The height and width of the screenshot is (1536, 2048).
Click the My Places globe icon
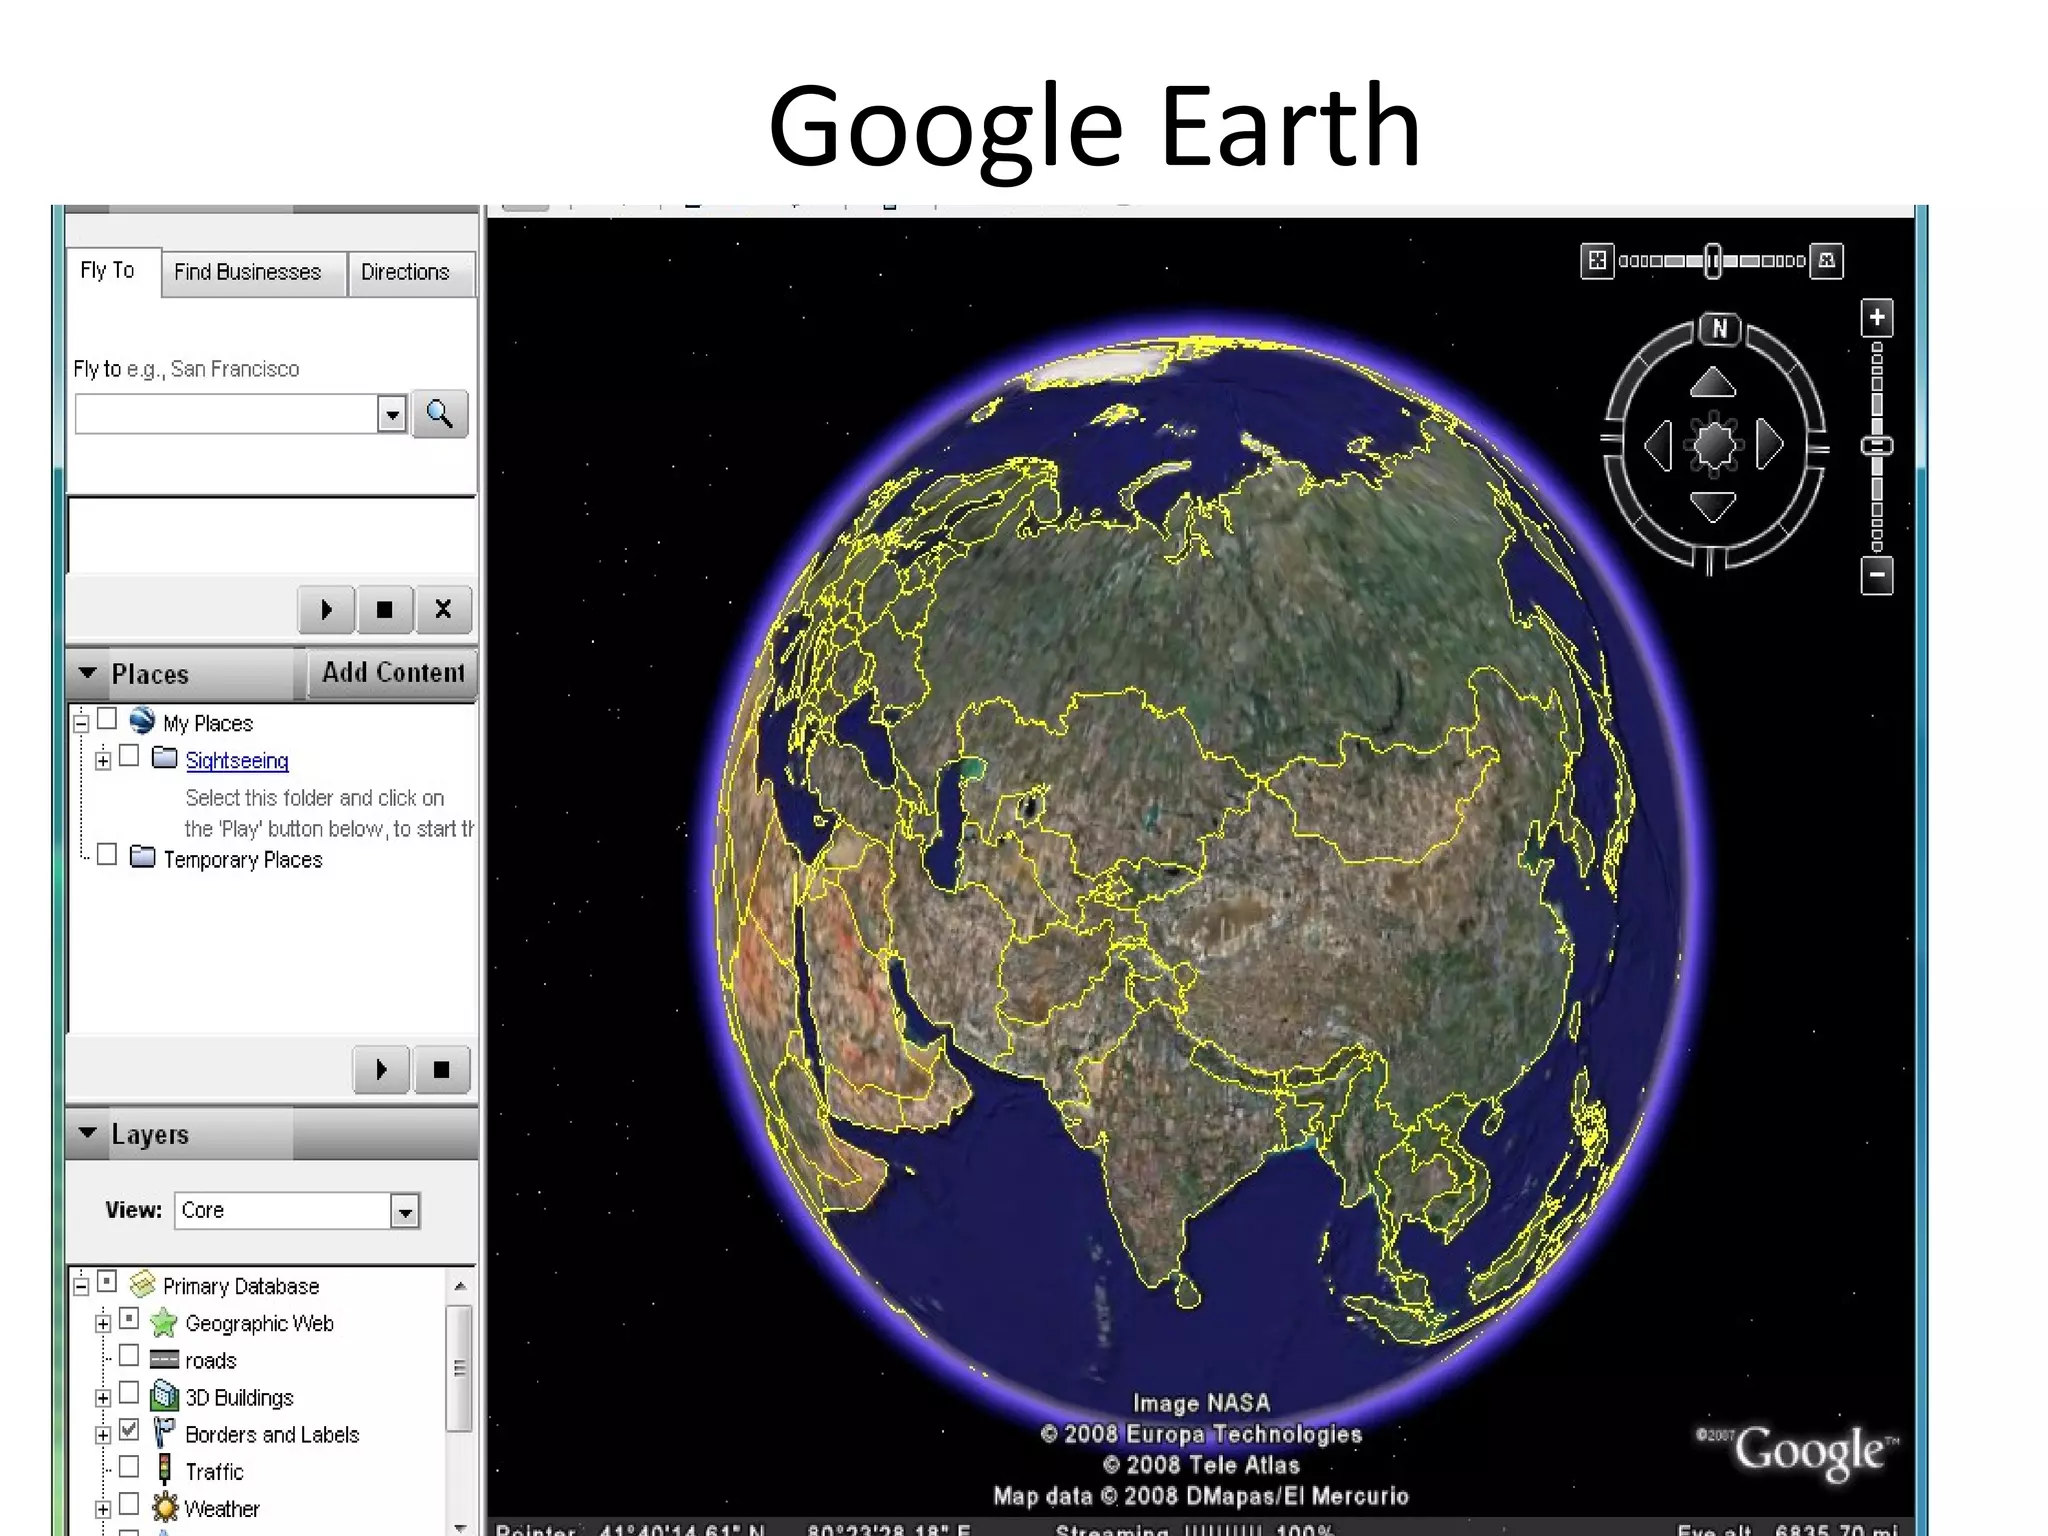click(142, 720)
